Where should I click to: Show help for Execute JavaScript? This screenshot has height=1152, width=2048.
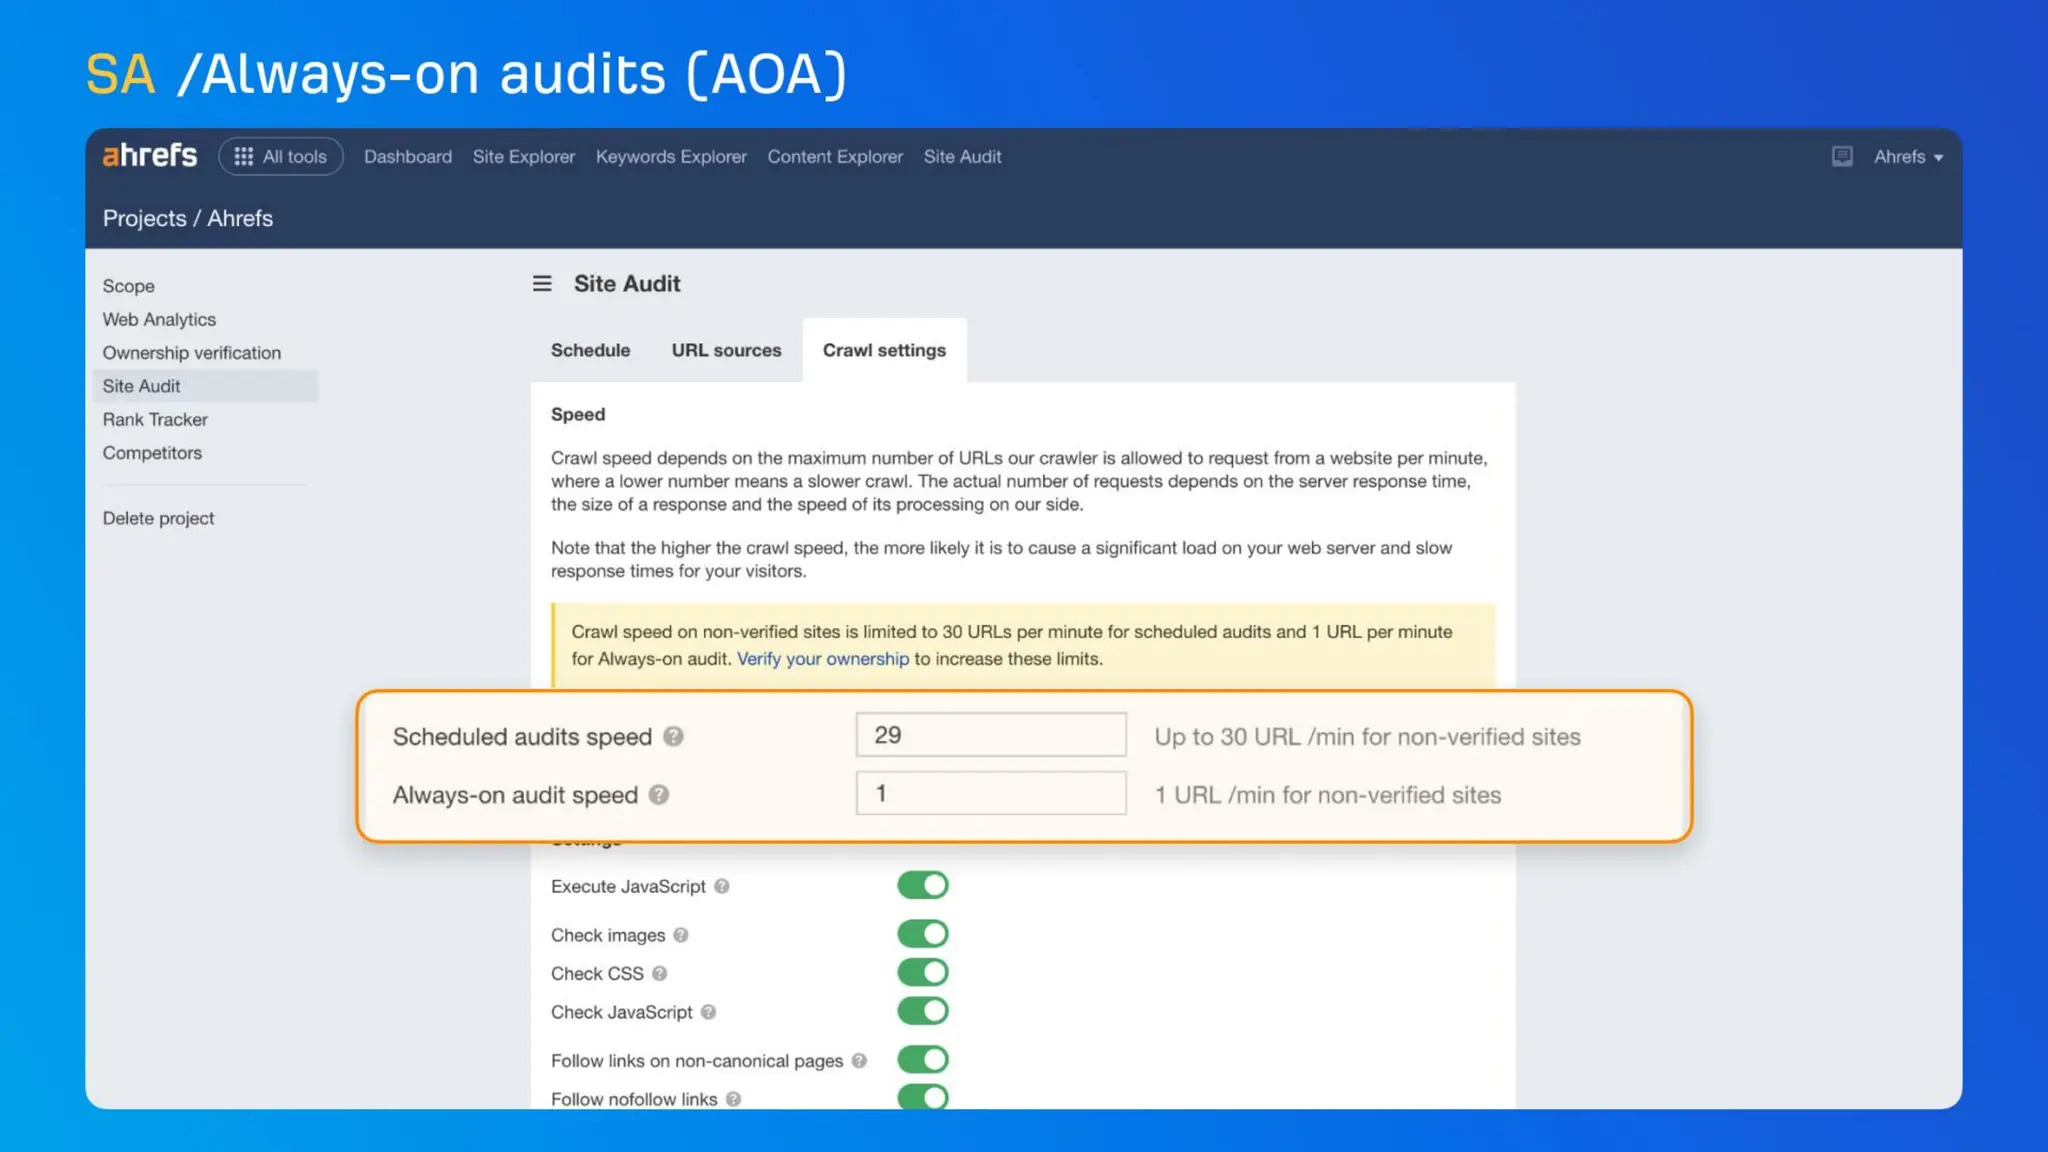click(722, 887)
